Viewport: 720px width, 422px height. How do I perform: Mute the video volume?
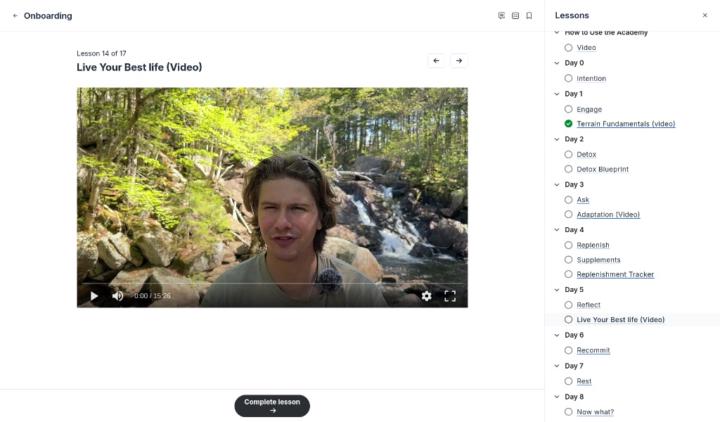coord(117,296)
